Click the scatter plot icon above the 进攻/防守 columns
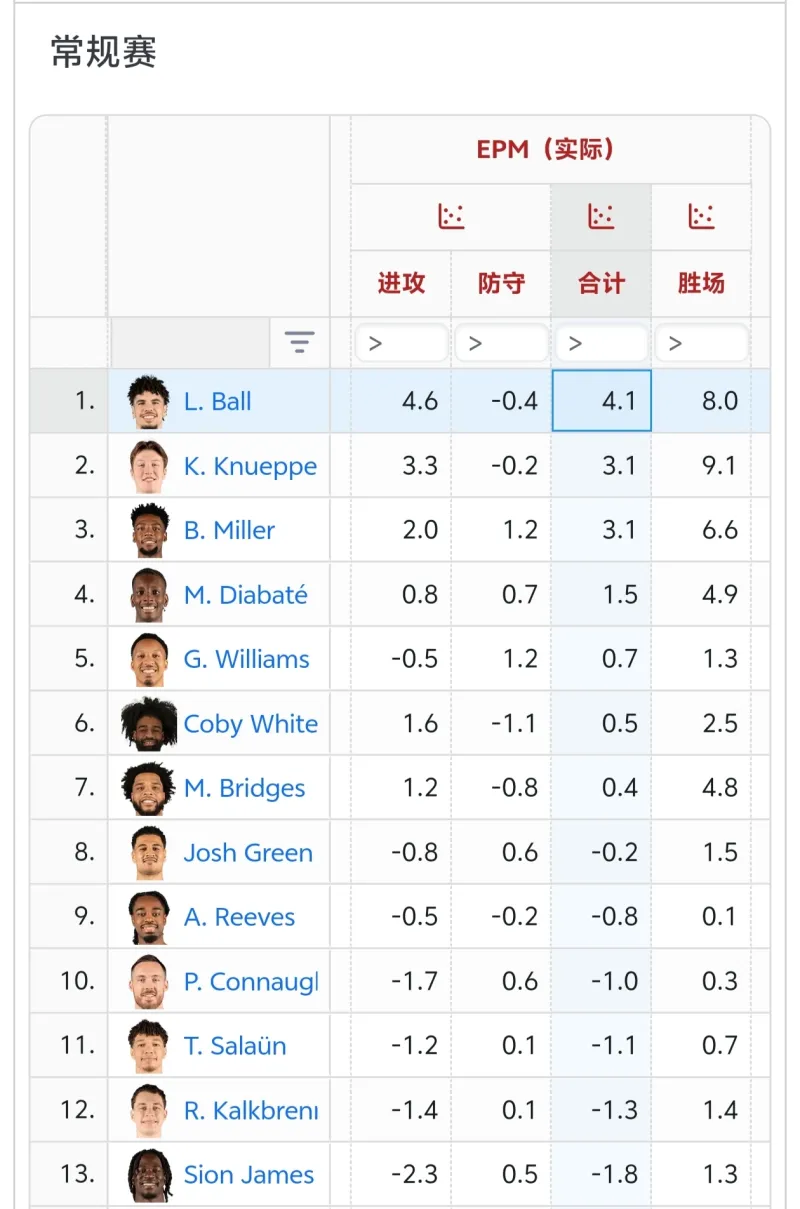 pos(451,214)
